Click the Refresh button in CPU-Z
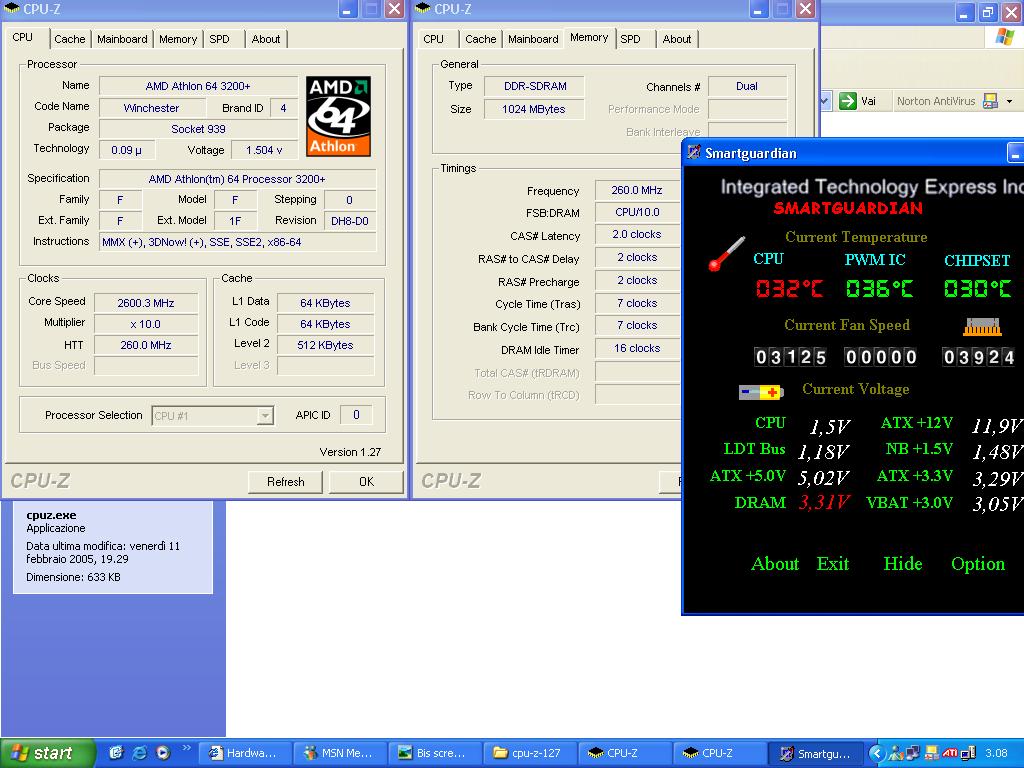The width and height of the screenshot is (1024, 768). coord(285,482)
